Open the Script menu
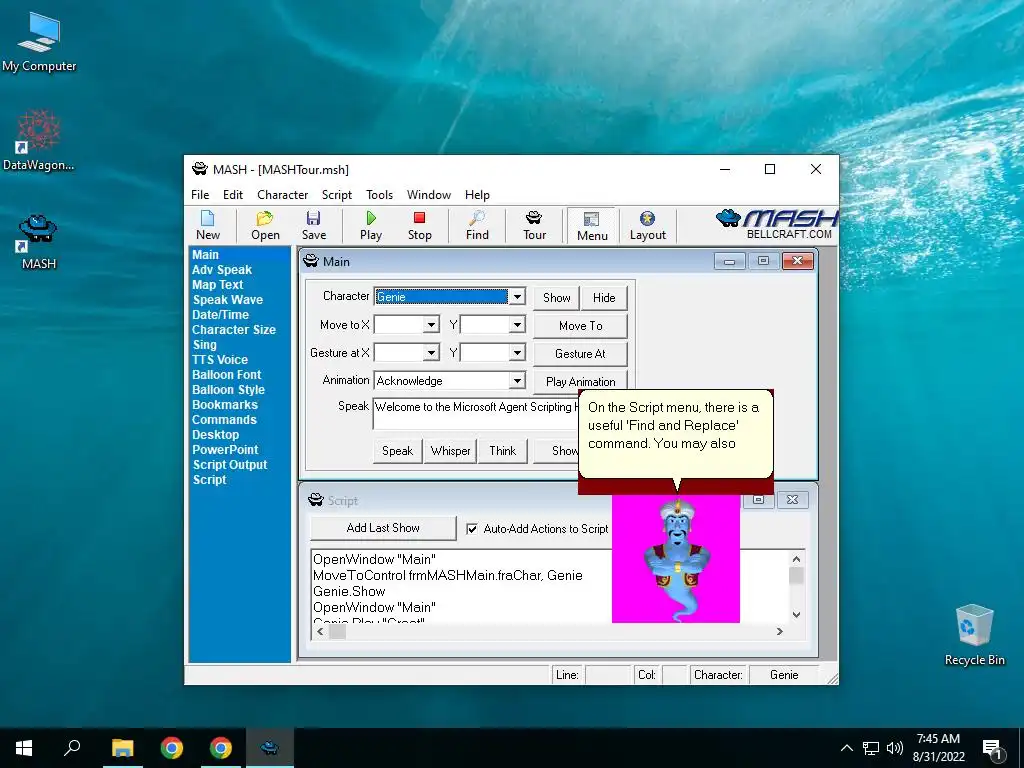This screenshot has height=768, width=1024. point(336,195)
